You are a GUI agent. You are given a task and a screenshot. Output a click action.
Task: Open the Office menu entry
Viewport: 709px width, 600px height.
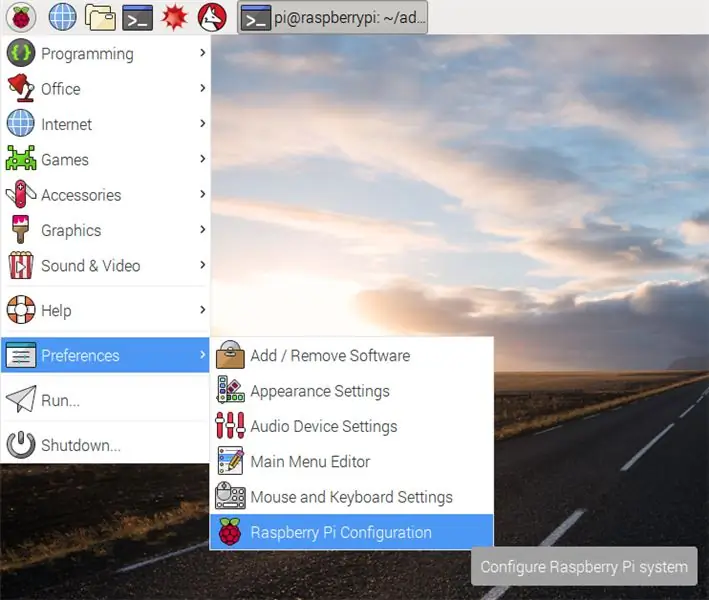pos(105,89)
